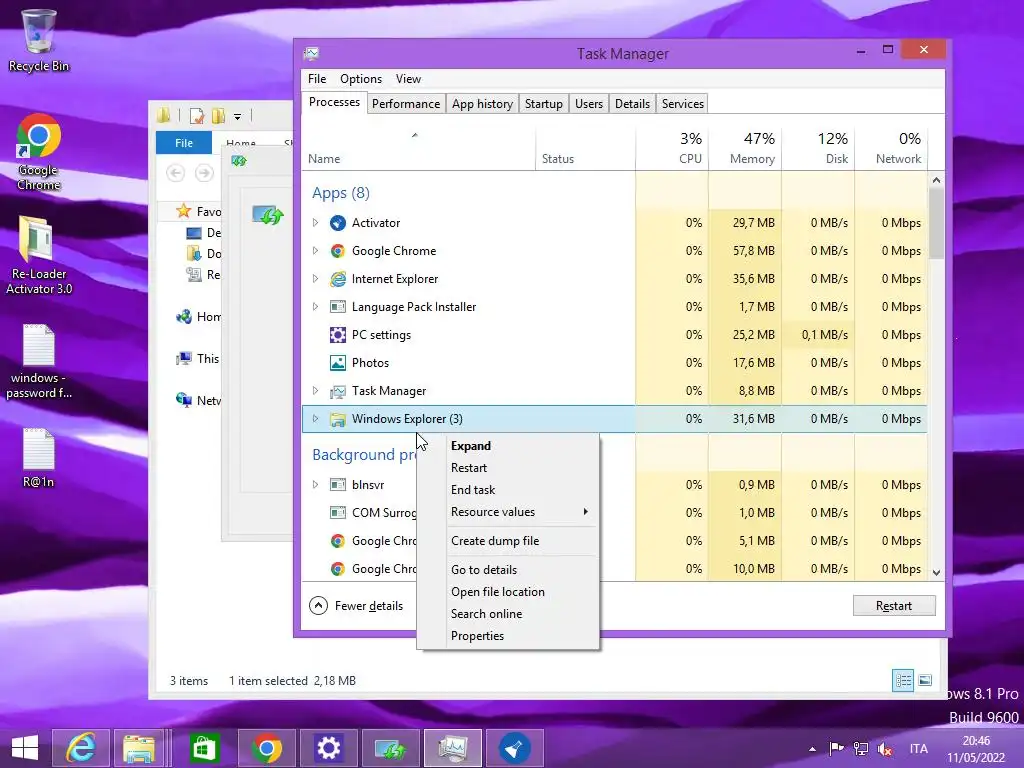Click the process list scroll down arrow

[x=936, y=573]
